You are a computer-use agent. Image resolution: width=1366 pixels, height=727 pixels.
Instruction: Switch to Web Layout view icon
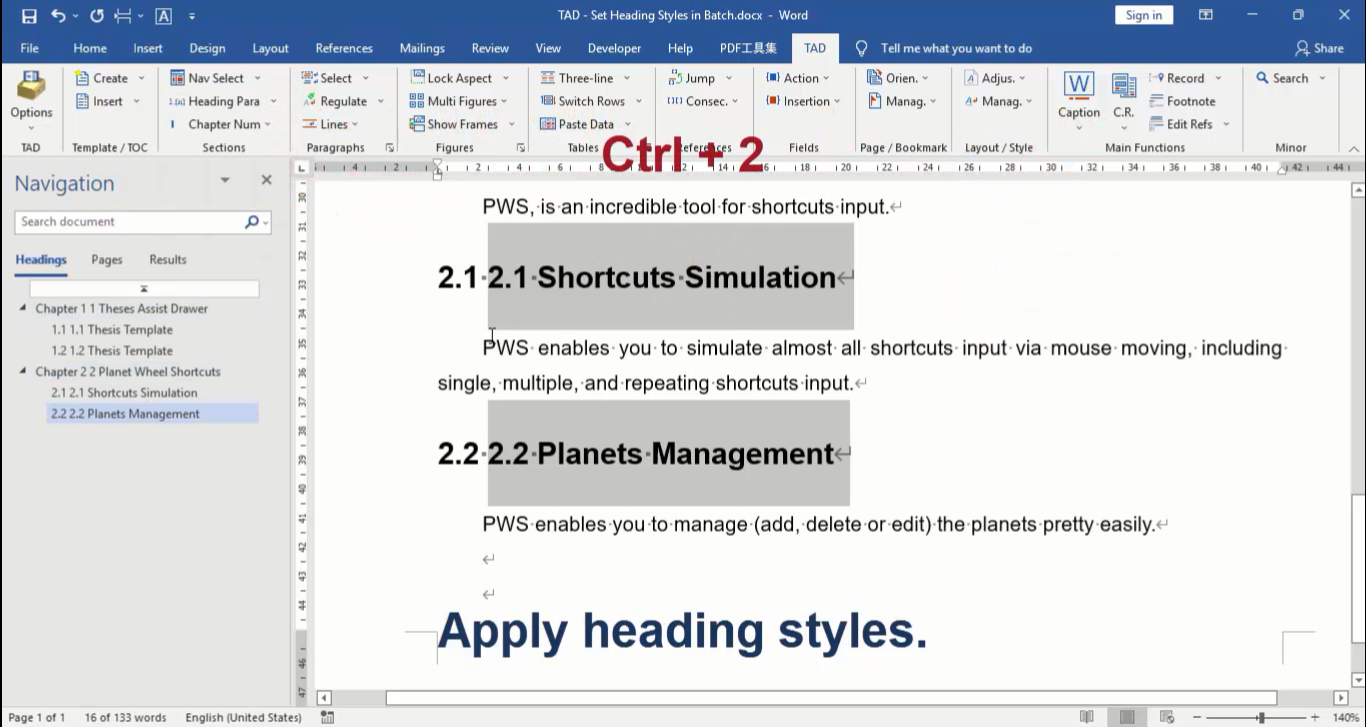point(1167,717)
